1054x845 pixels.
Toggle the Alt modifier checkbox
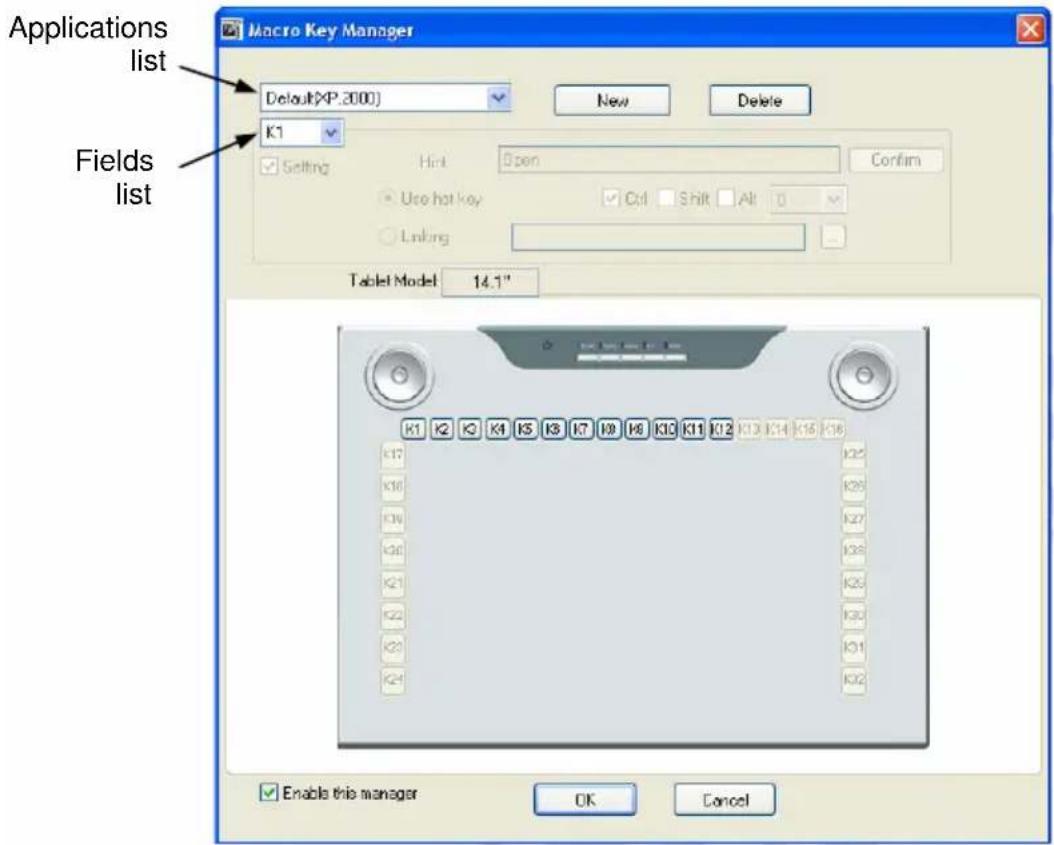coord(726,198)
